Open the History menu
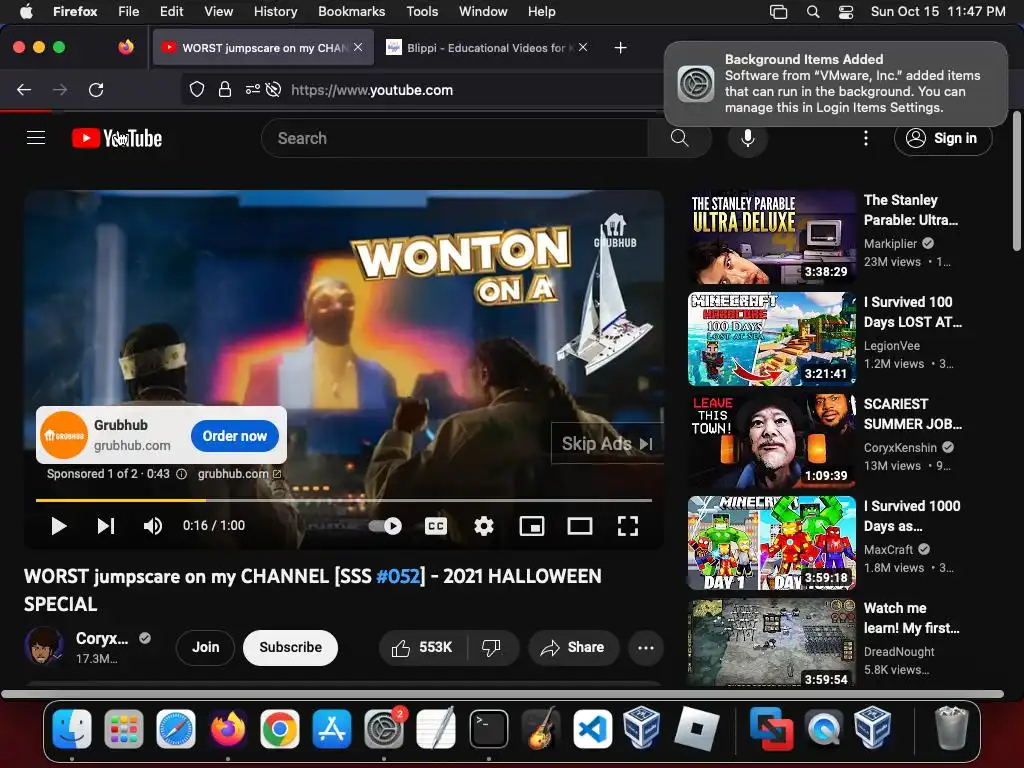The width and height of the screenshot is (1024, 768). click(275, 11)
